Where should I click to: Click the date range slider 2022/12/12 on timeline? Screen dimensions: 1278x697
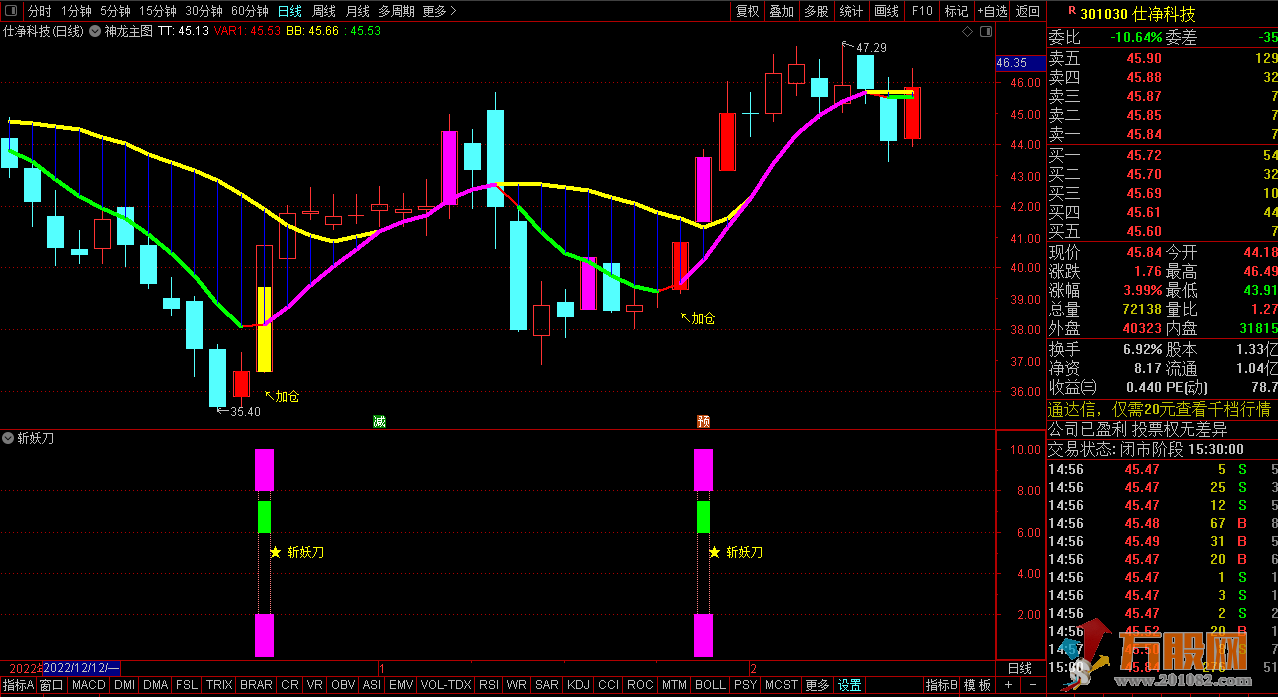click(x=81, y=667)
